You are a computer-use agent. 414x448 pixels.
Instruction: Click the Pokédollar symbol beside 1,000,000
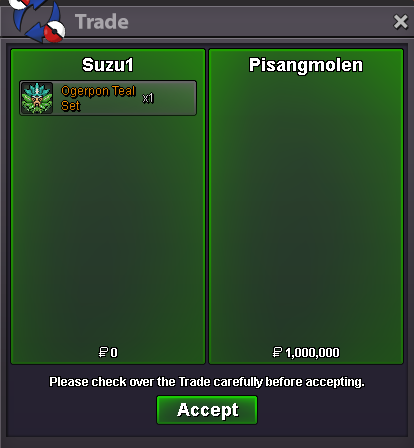point(277,352)
